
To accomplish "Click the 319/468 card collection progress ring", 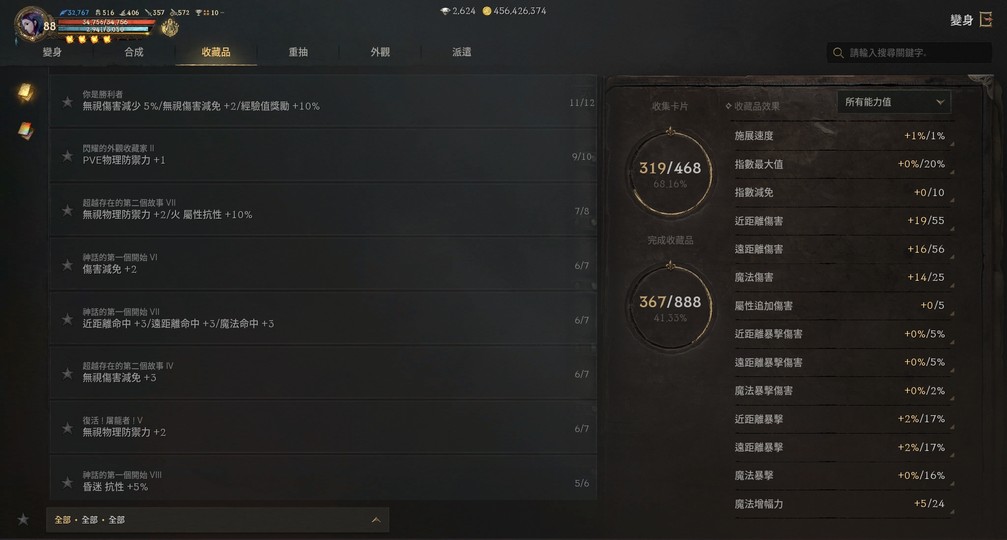I will [670, 173].
